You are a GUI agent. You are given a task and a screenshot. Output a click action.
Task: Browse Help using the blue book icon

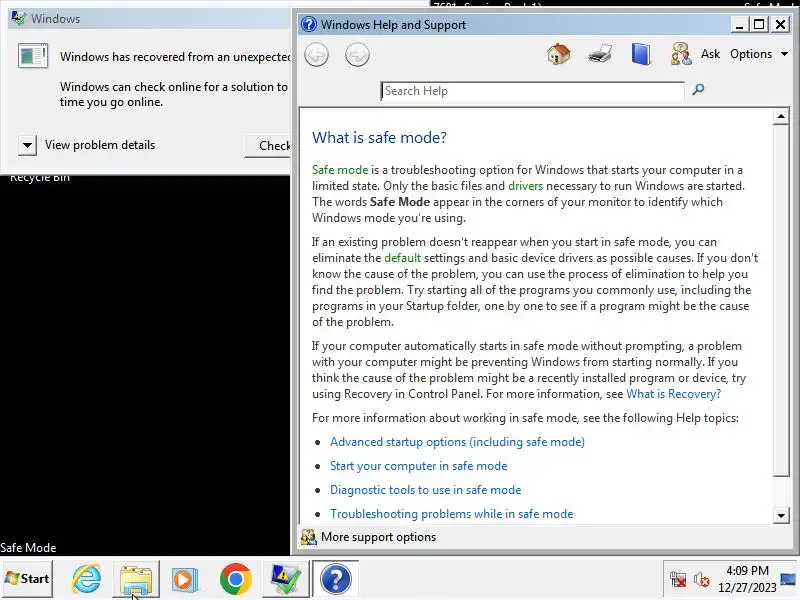coord(641,54)
